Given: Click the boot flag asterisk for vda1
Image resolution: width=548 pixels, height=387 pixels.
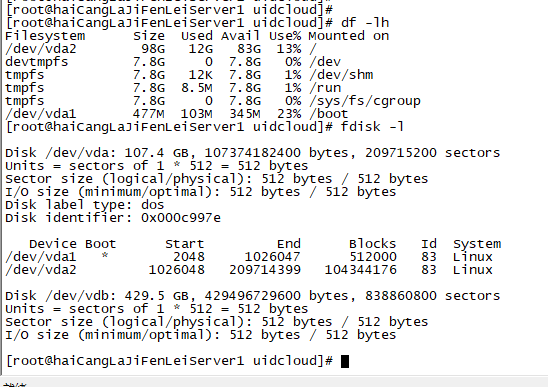Looking at the screenshot, I should pos(104,256).
